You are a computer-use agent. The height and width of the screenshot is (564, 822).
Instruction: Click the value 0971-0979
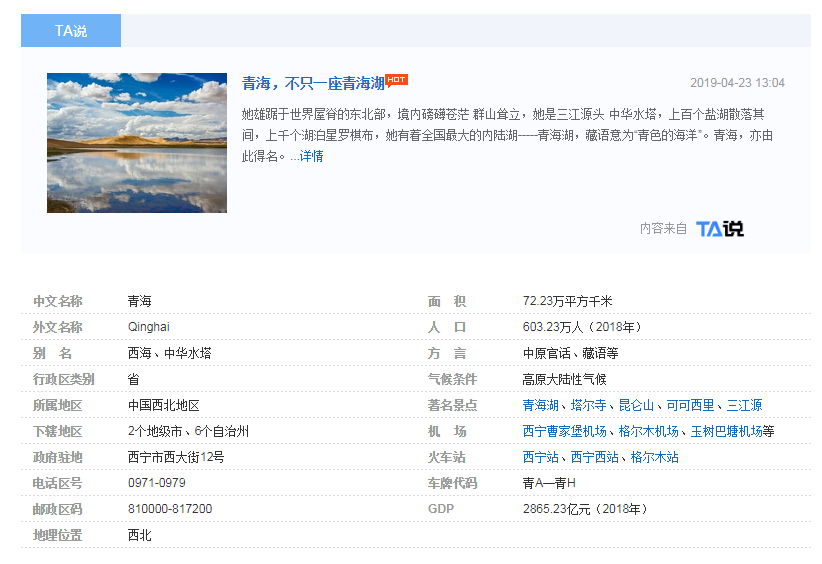coord(157,483)
